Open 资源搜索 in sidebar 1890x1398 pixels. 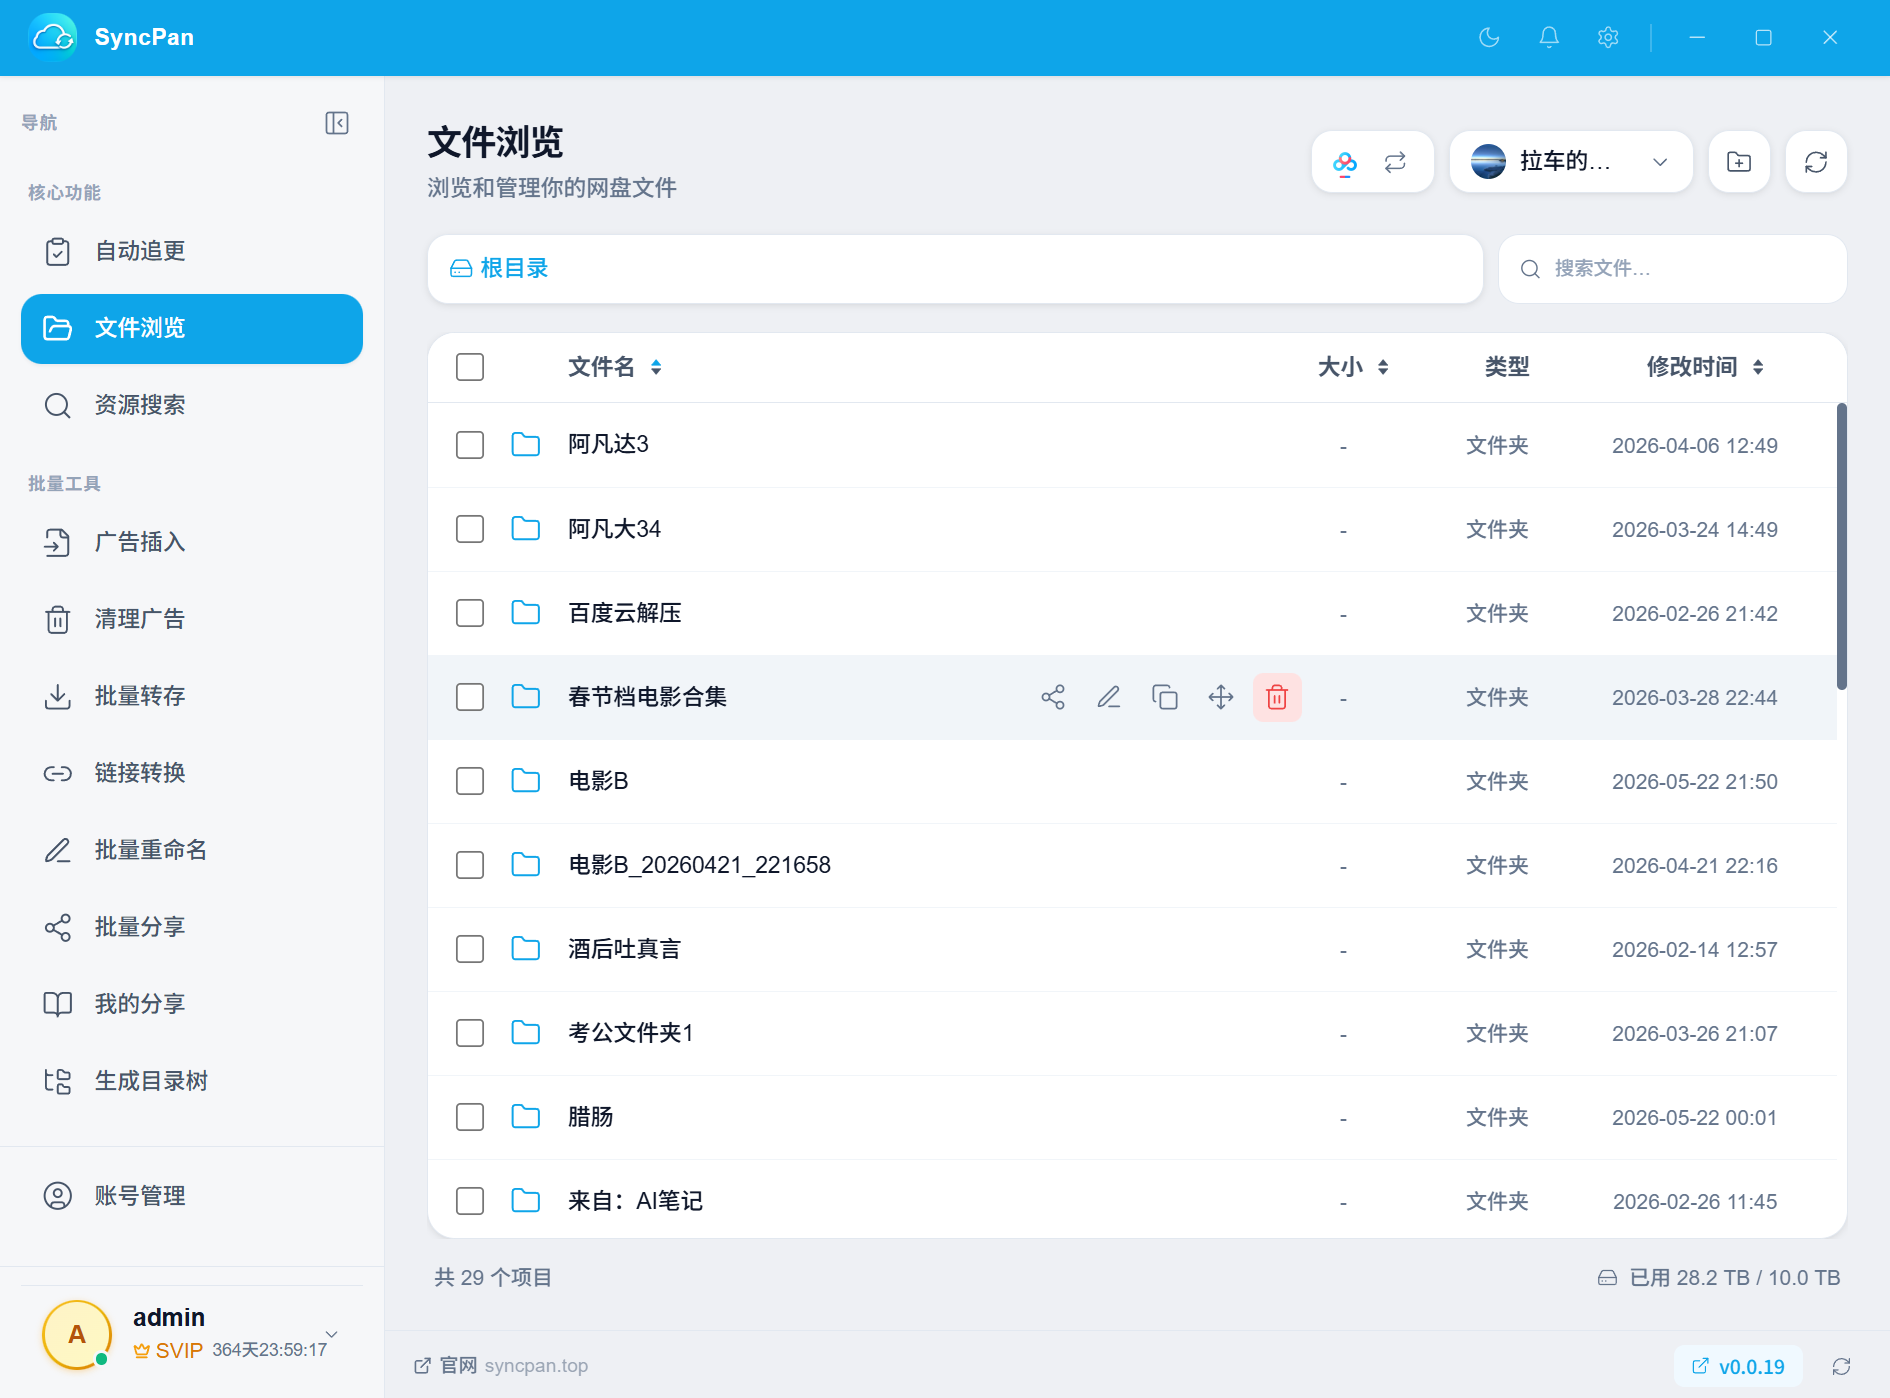tap(192, 406)
